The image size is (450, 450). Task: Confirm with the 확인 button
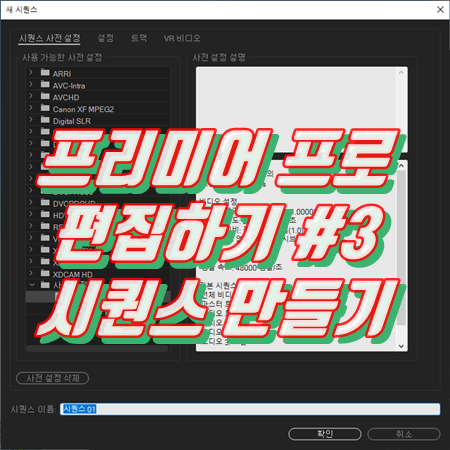click(325, 434)
